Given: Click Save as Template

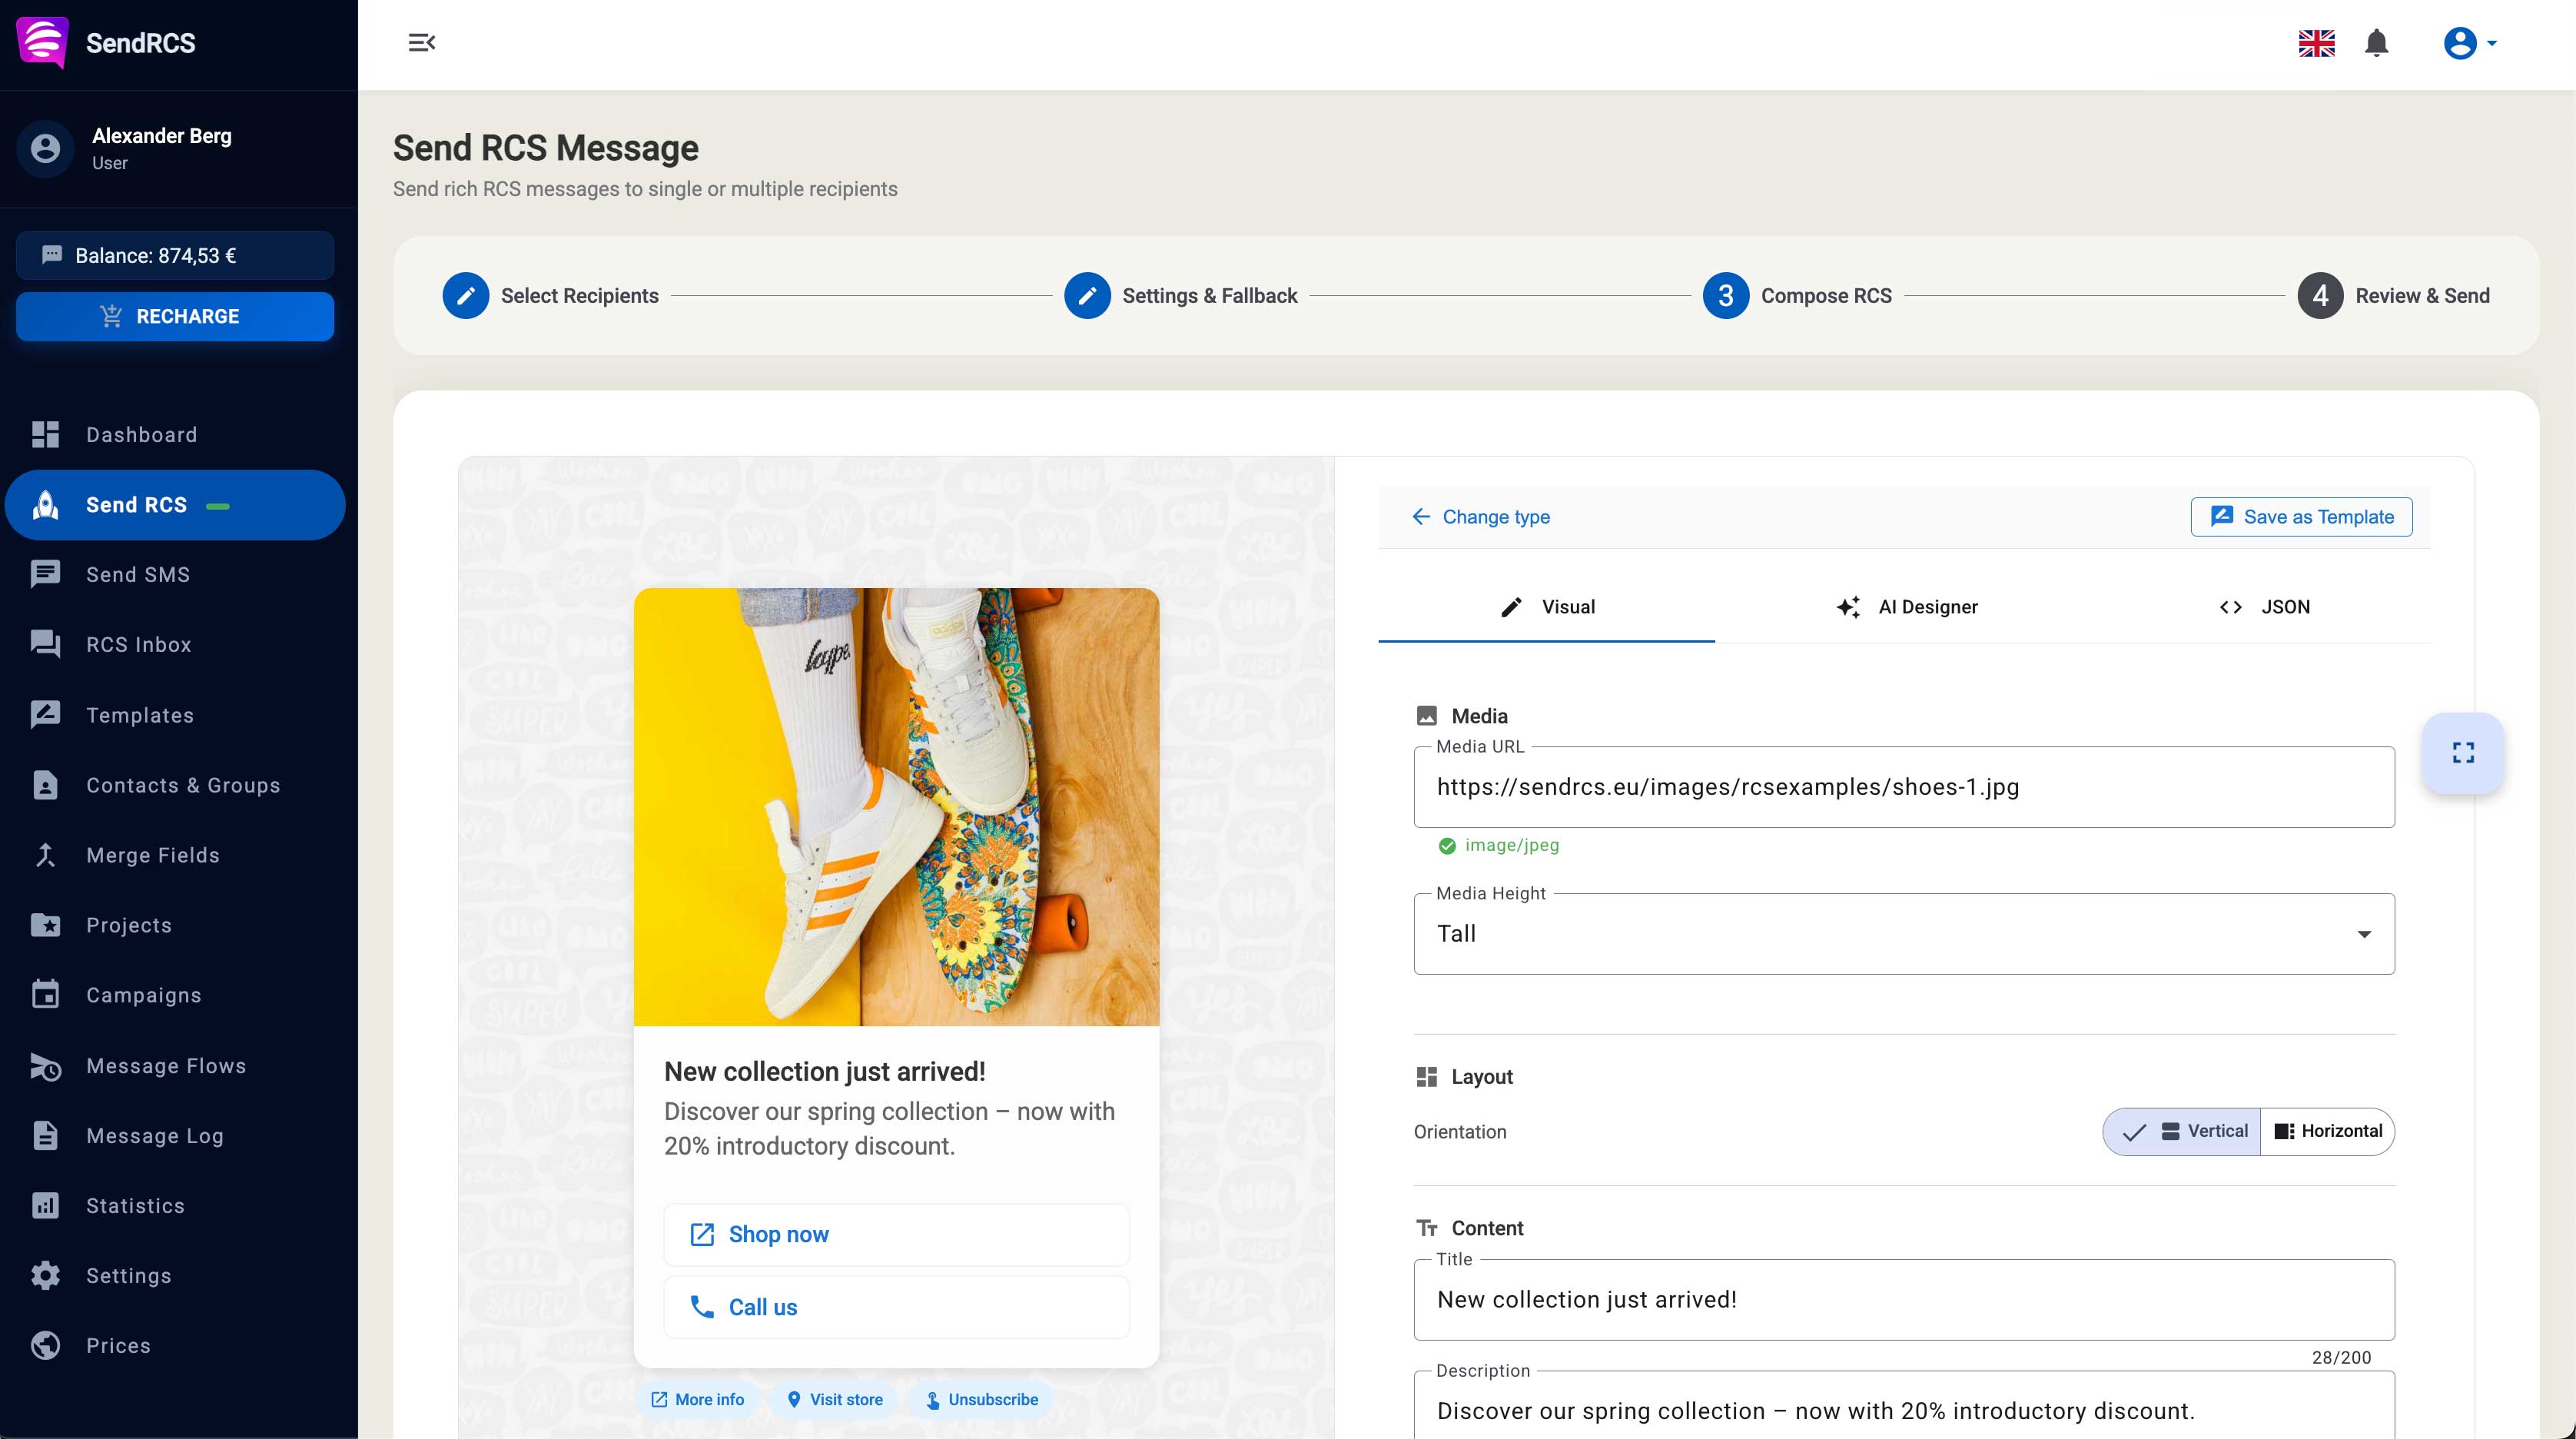Looking at the screenshot, I should [x=2301, y=517].
